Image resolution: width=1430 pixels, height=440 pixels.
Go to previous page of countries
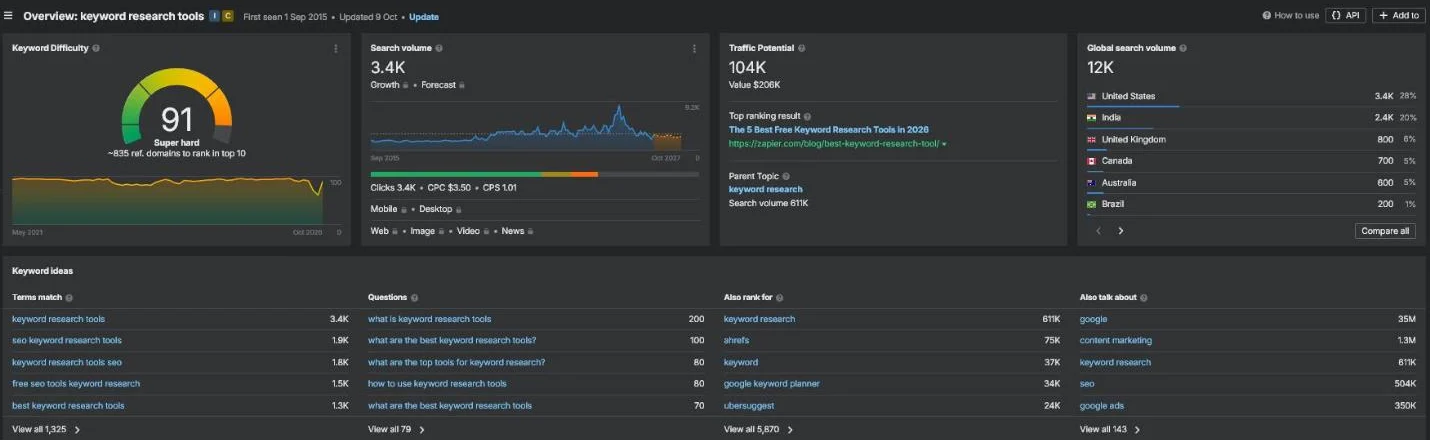tap(1098, 231)
